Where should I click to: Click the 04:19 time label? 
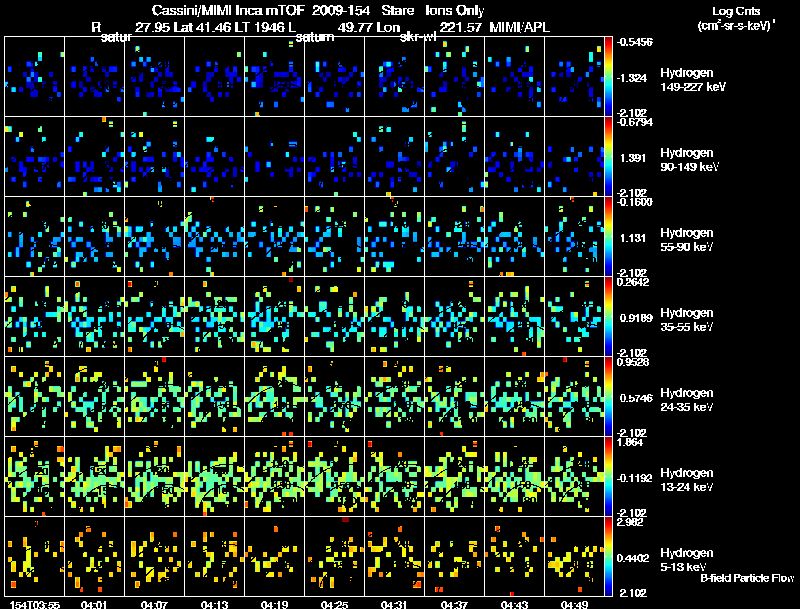tap(274, 605)
